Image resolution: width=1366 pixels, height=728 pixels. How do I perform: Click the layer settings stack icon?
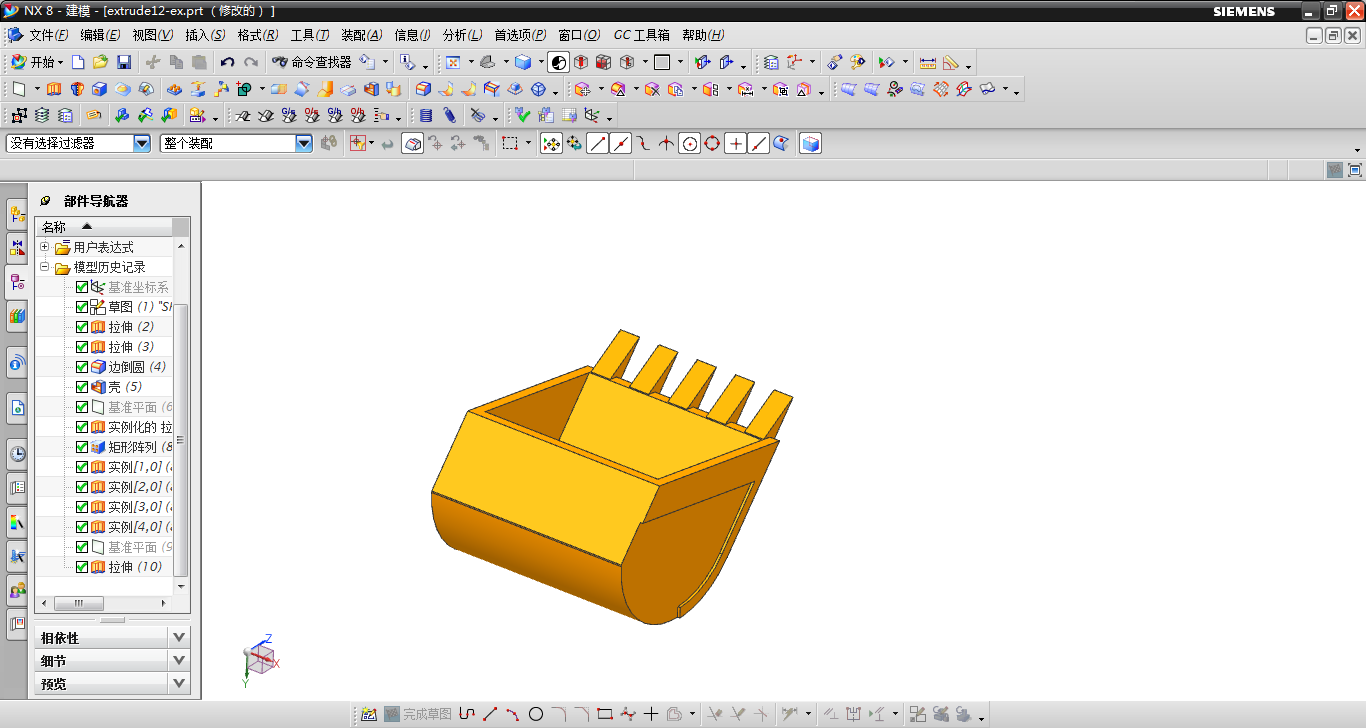tap(42, 115)
